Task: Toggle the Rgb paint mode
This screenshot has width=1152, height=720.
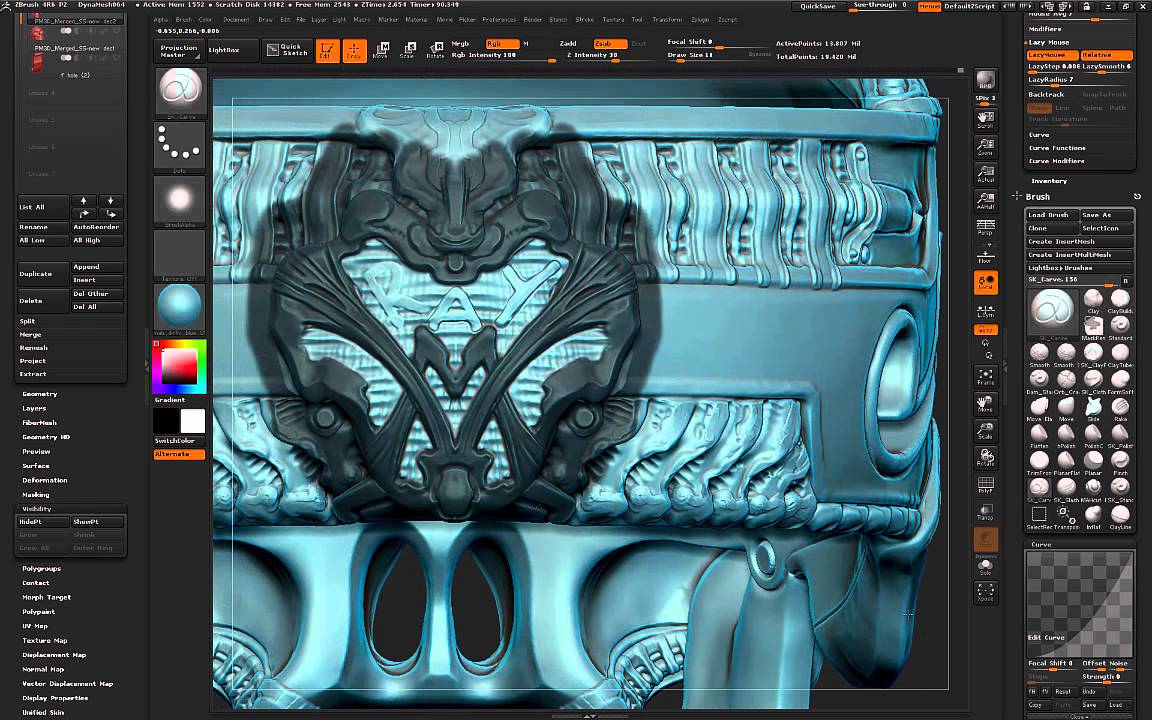Action: 503,43
